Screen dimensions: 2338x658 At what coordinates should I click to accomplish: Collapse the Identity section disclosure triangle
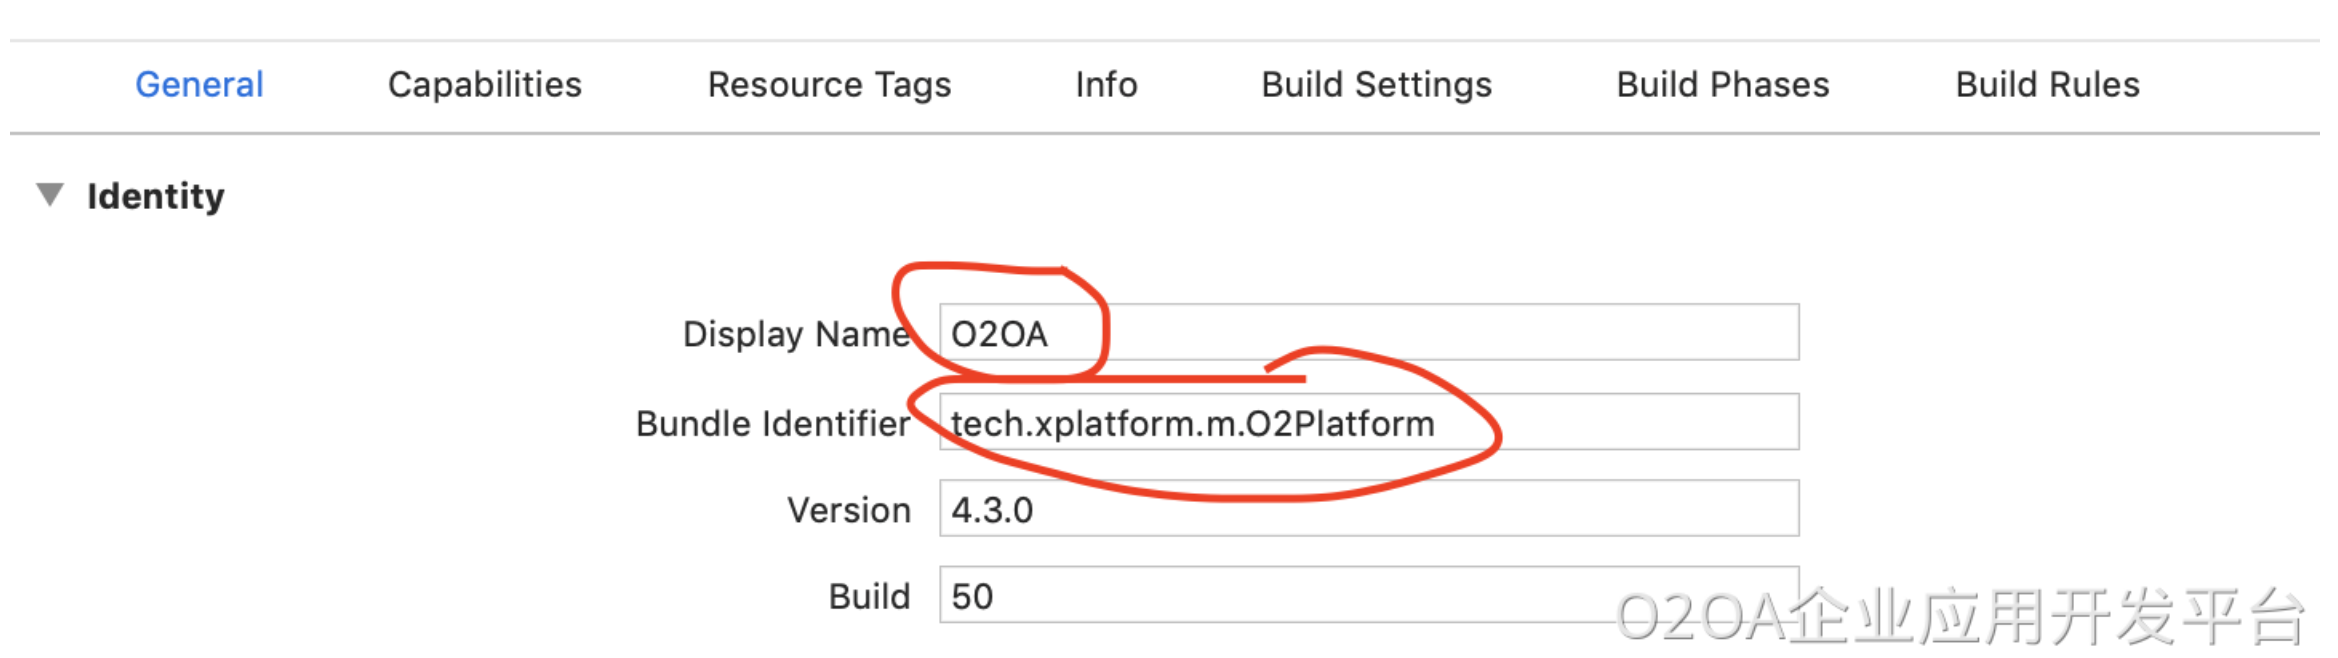(x=50, y=194)
